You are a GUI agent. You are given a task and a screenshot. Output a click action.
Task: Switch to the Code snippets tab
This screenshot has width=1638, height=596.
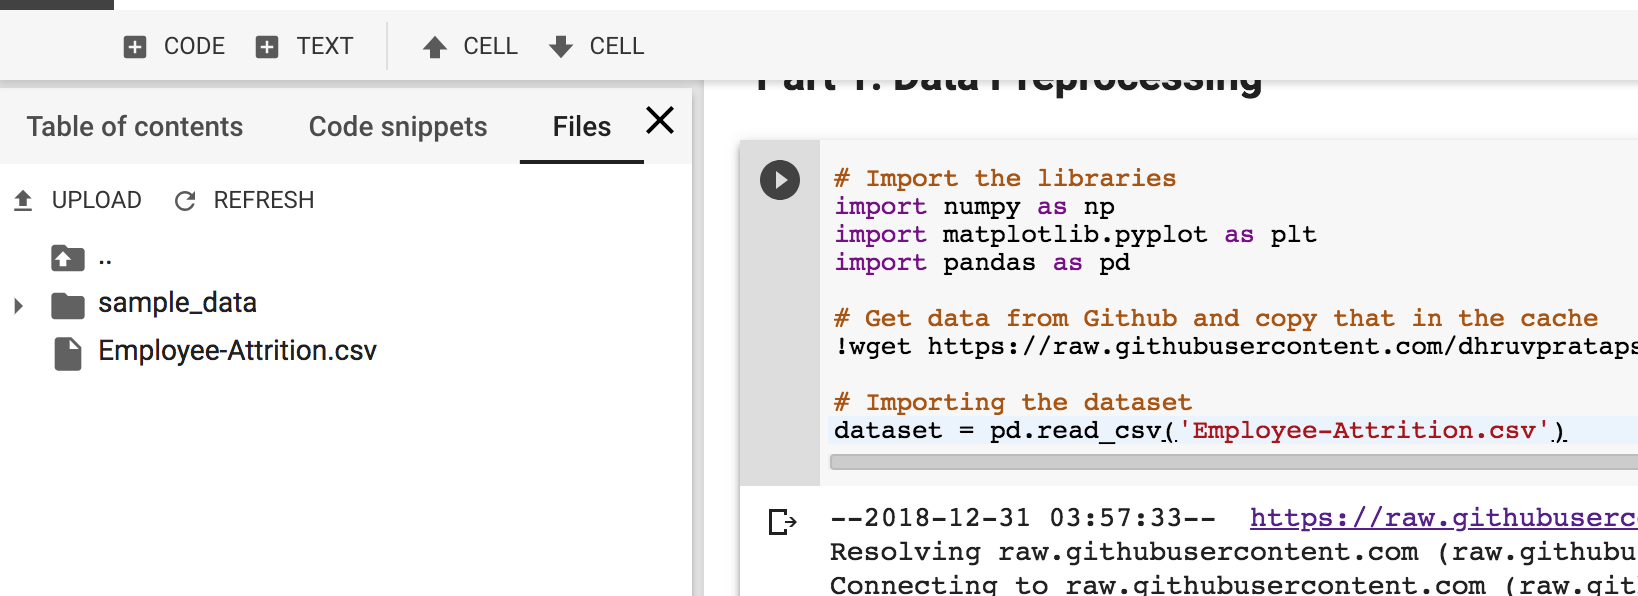pyautogui.click(x=398, y=127)
